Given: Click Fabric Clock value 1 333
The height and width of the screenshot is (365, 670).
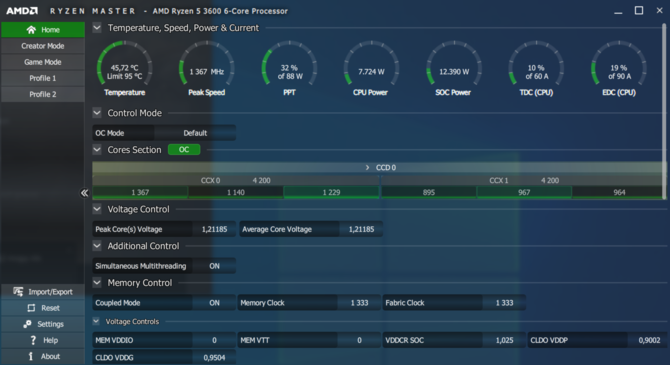Looking at the screenshot, I should [x=504, y=303].
